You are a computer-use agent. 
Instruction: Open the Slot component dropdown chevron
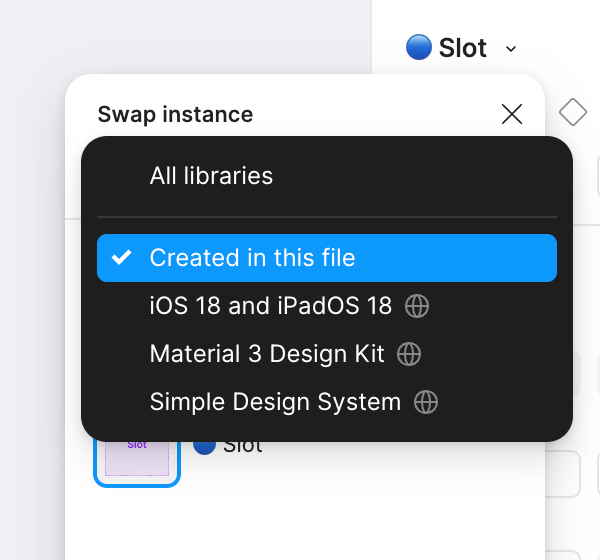pos(511,49)
